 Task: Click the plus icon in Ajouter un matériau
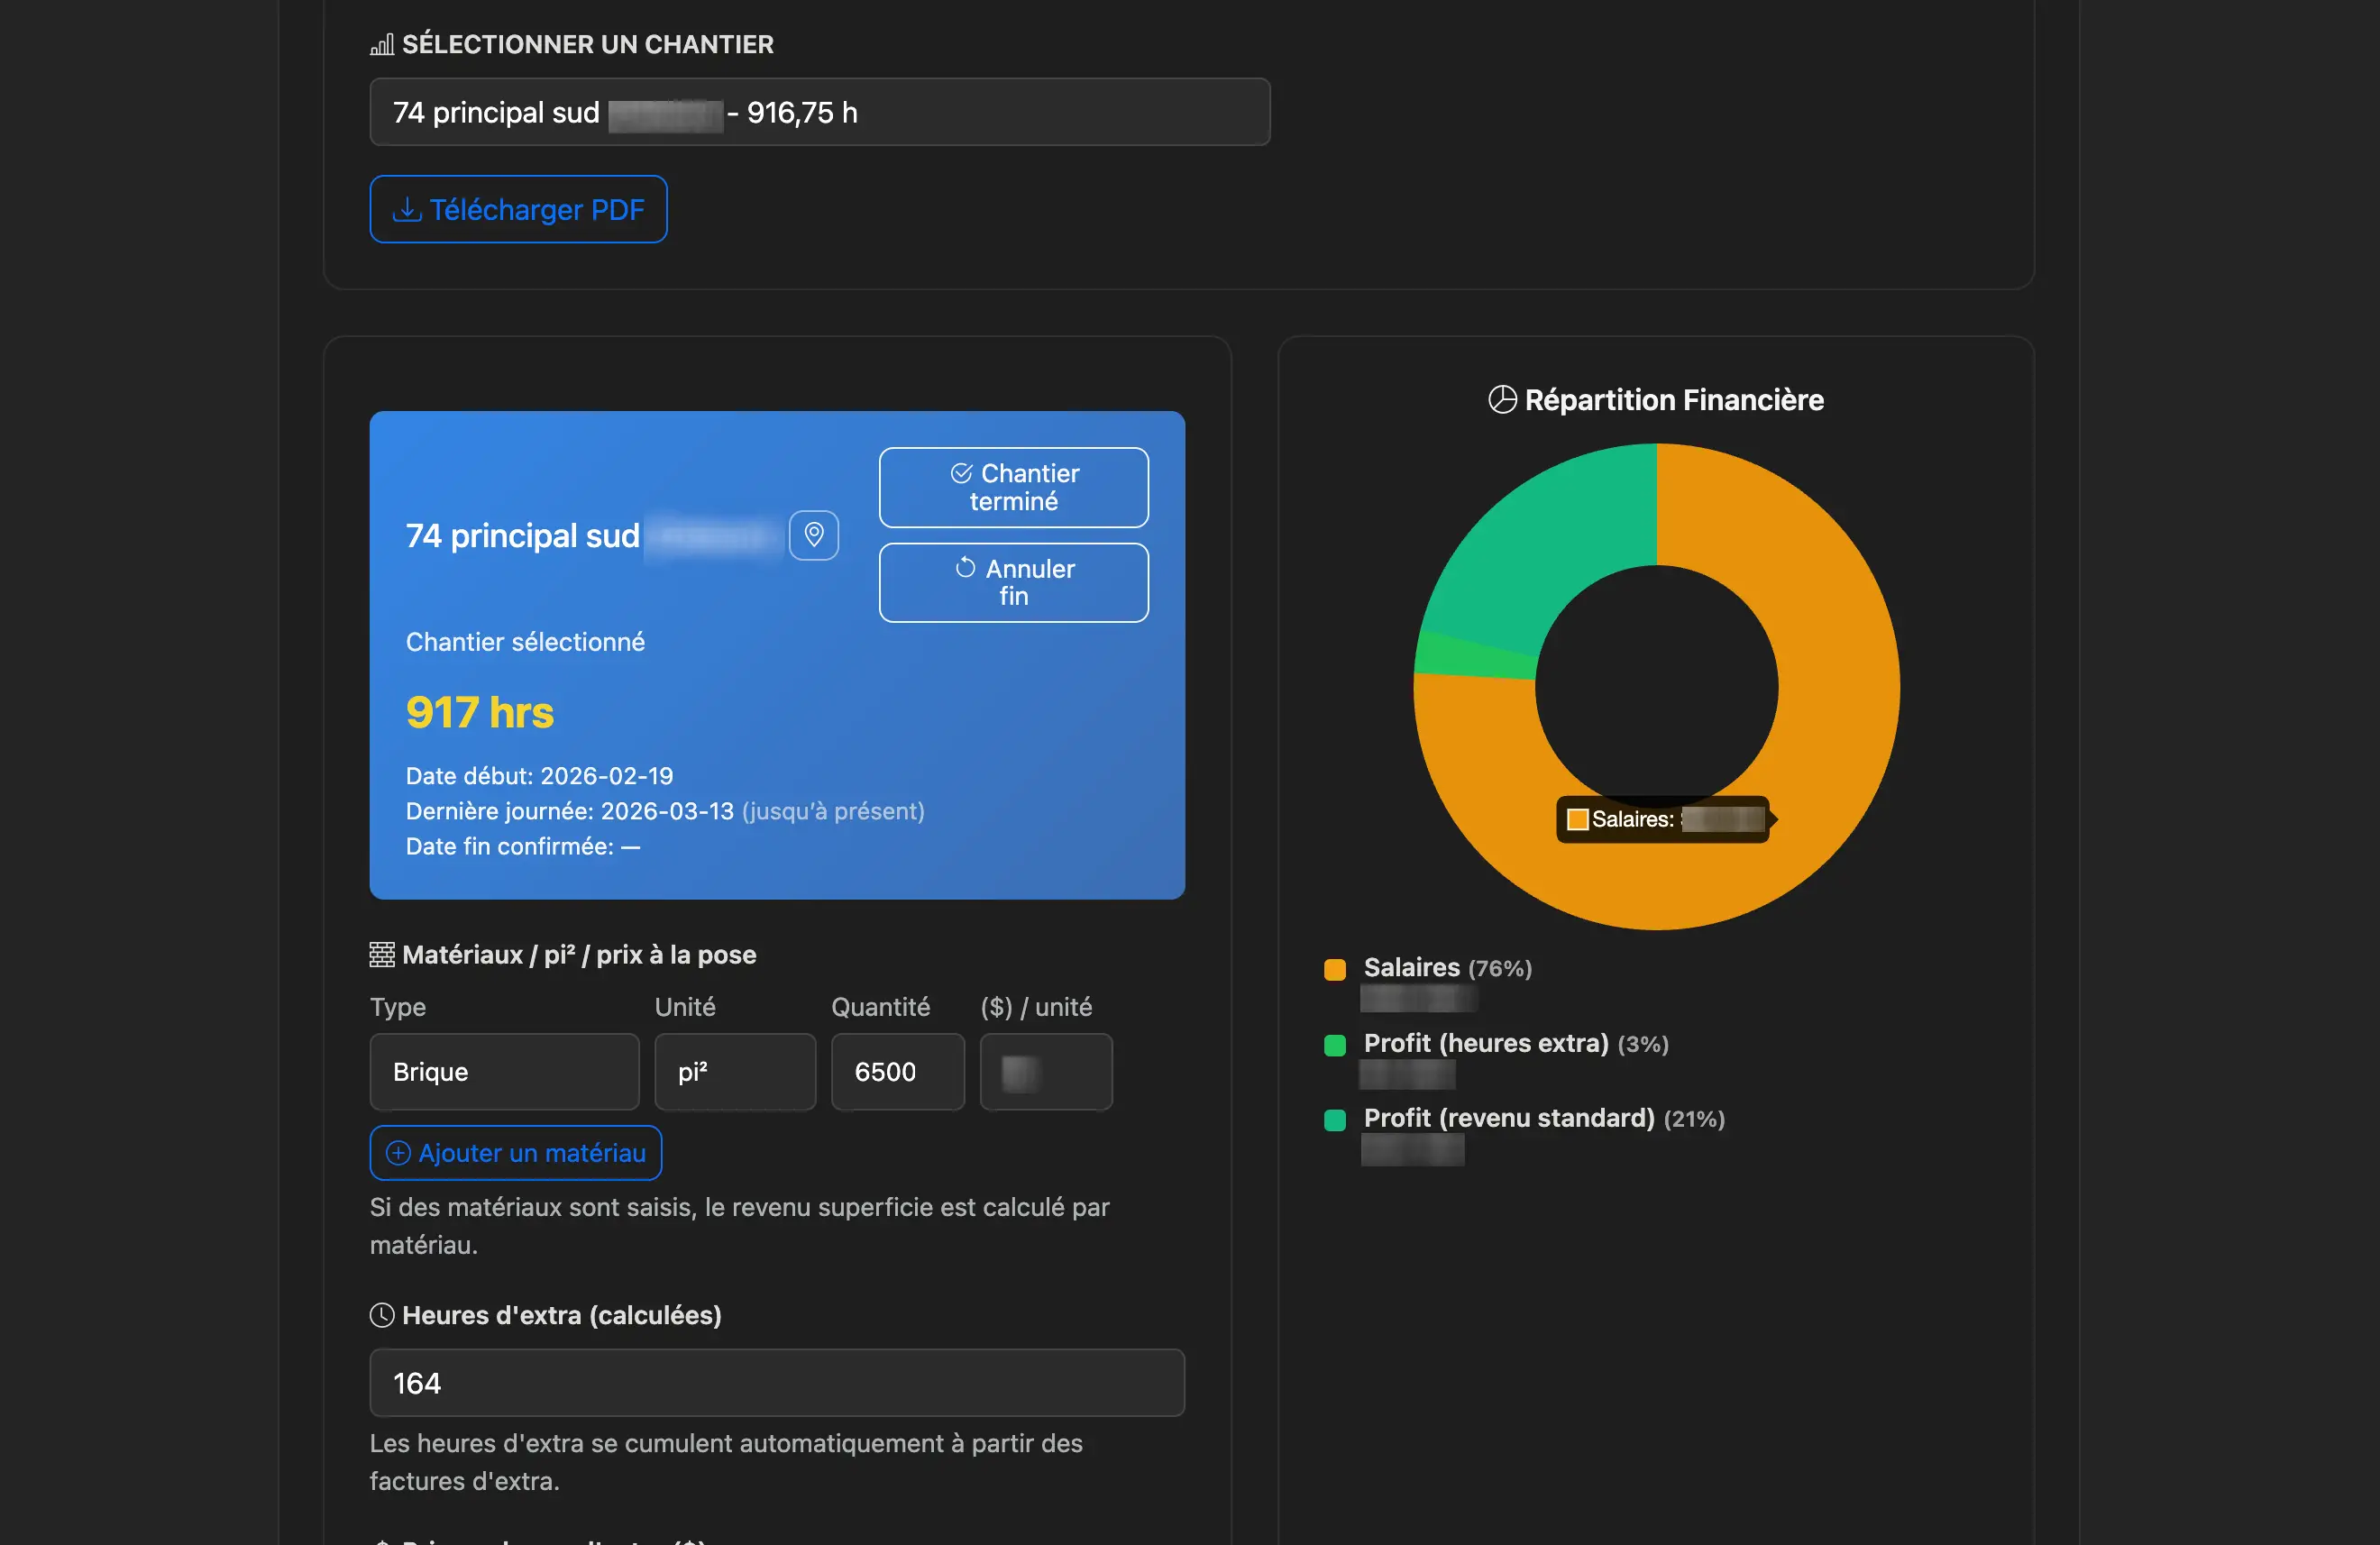tap(398, 1153)
